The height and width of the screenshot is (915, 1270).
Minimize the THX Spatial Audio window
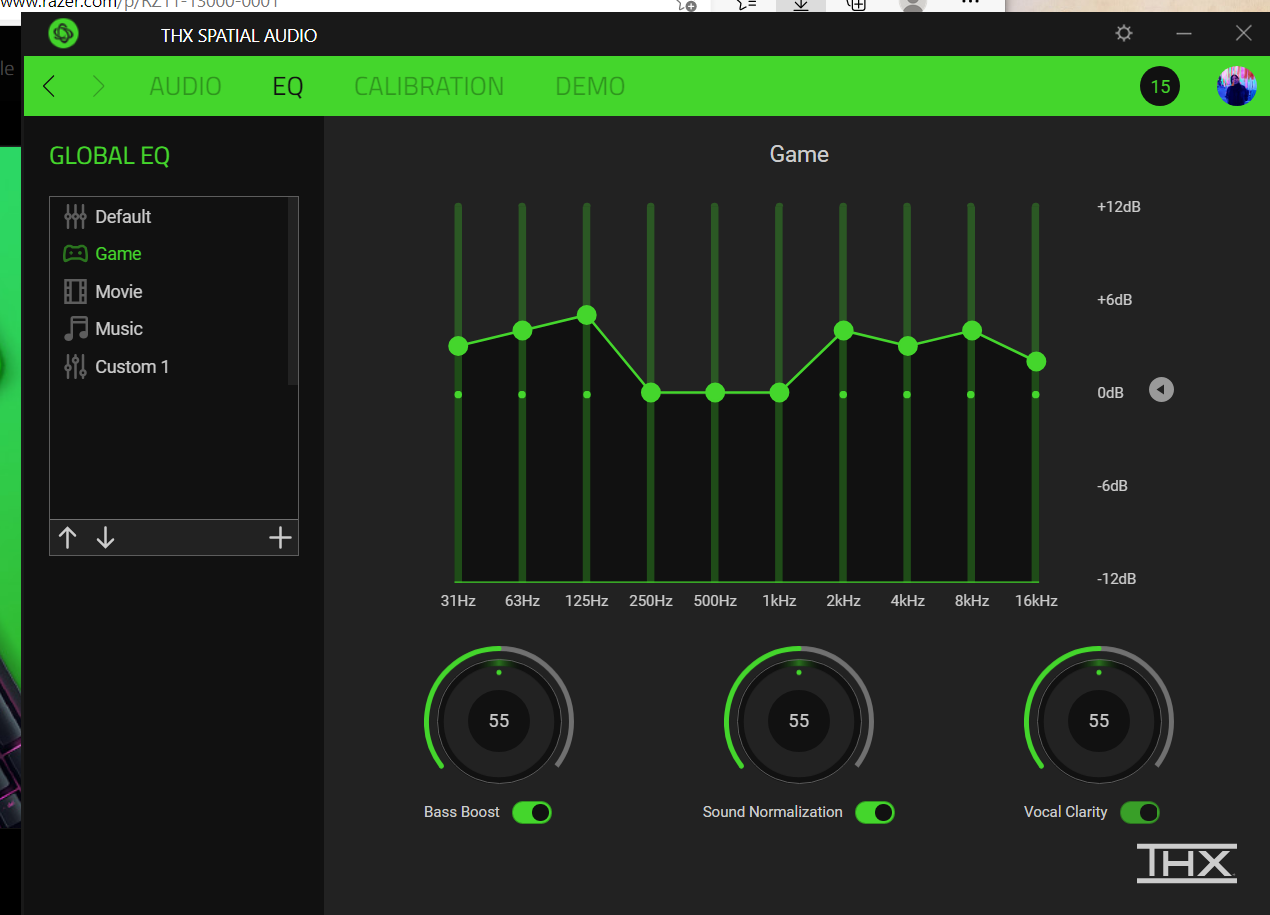click(1184, 34)
